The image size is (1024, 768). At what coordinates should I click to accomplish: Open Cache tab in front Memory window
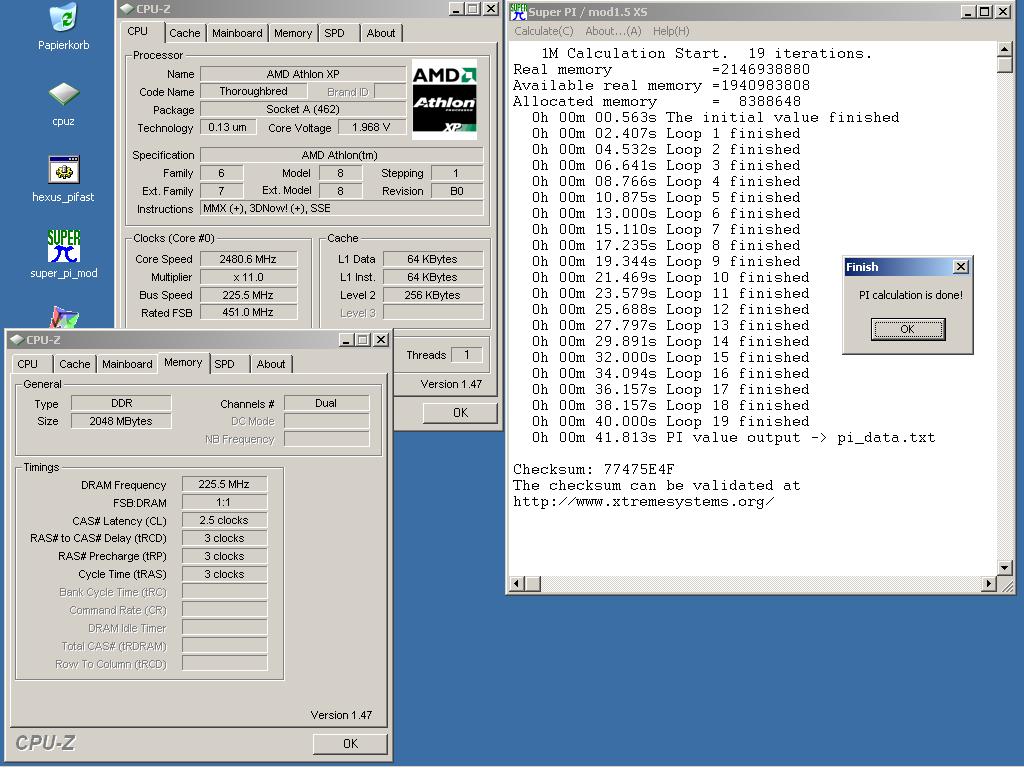(x=74, y=364)
